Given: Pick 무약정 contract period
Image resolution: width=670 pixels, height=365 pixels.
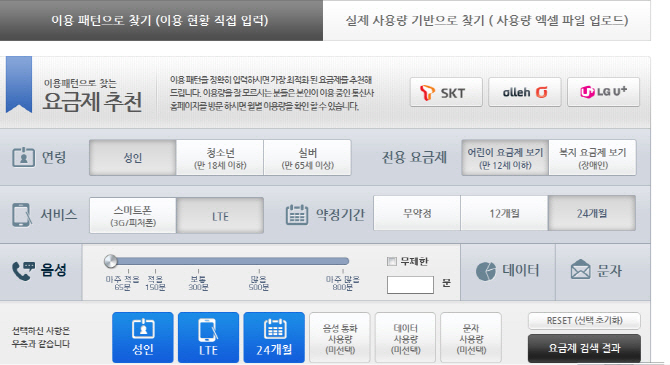Looking at the screenshot, I should click(x=417, y=213).
